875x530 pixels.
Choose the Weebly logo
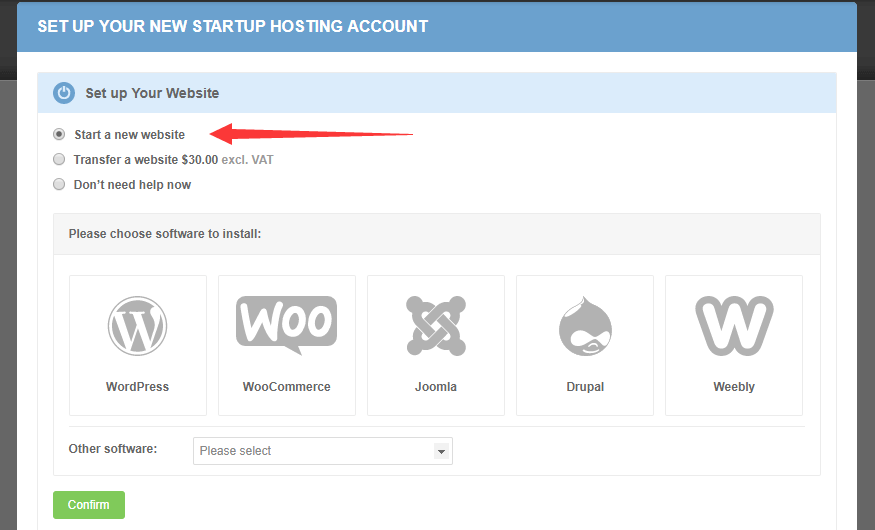click(x=734, y=326)
